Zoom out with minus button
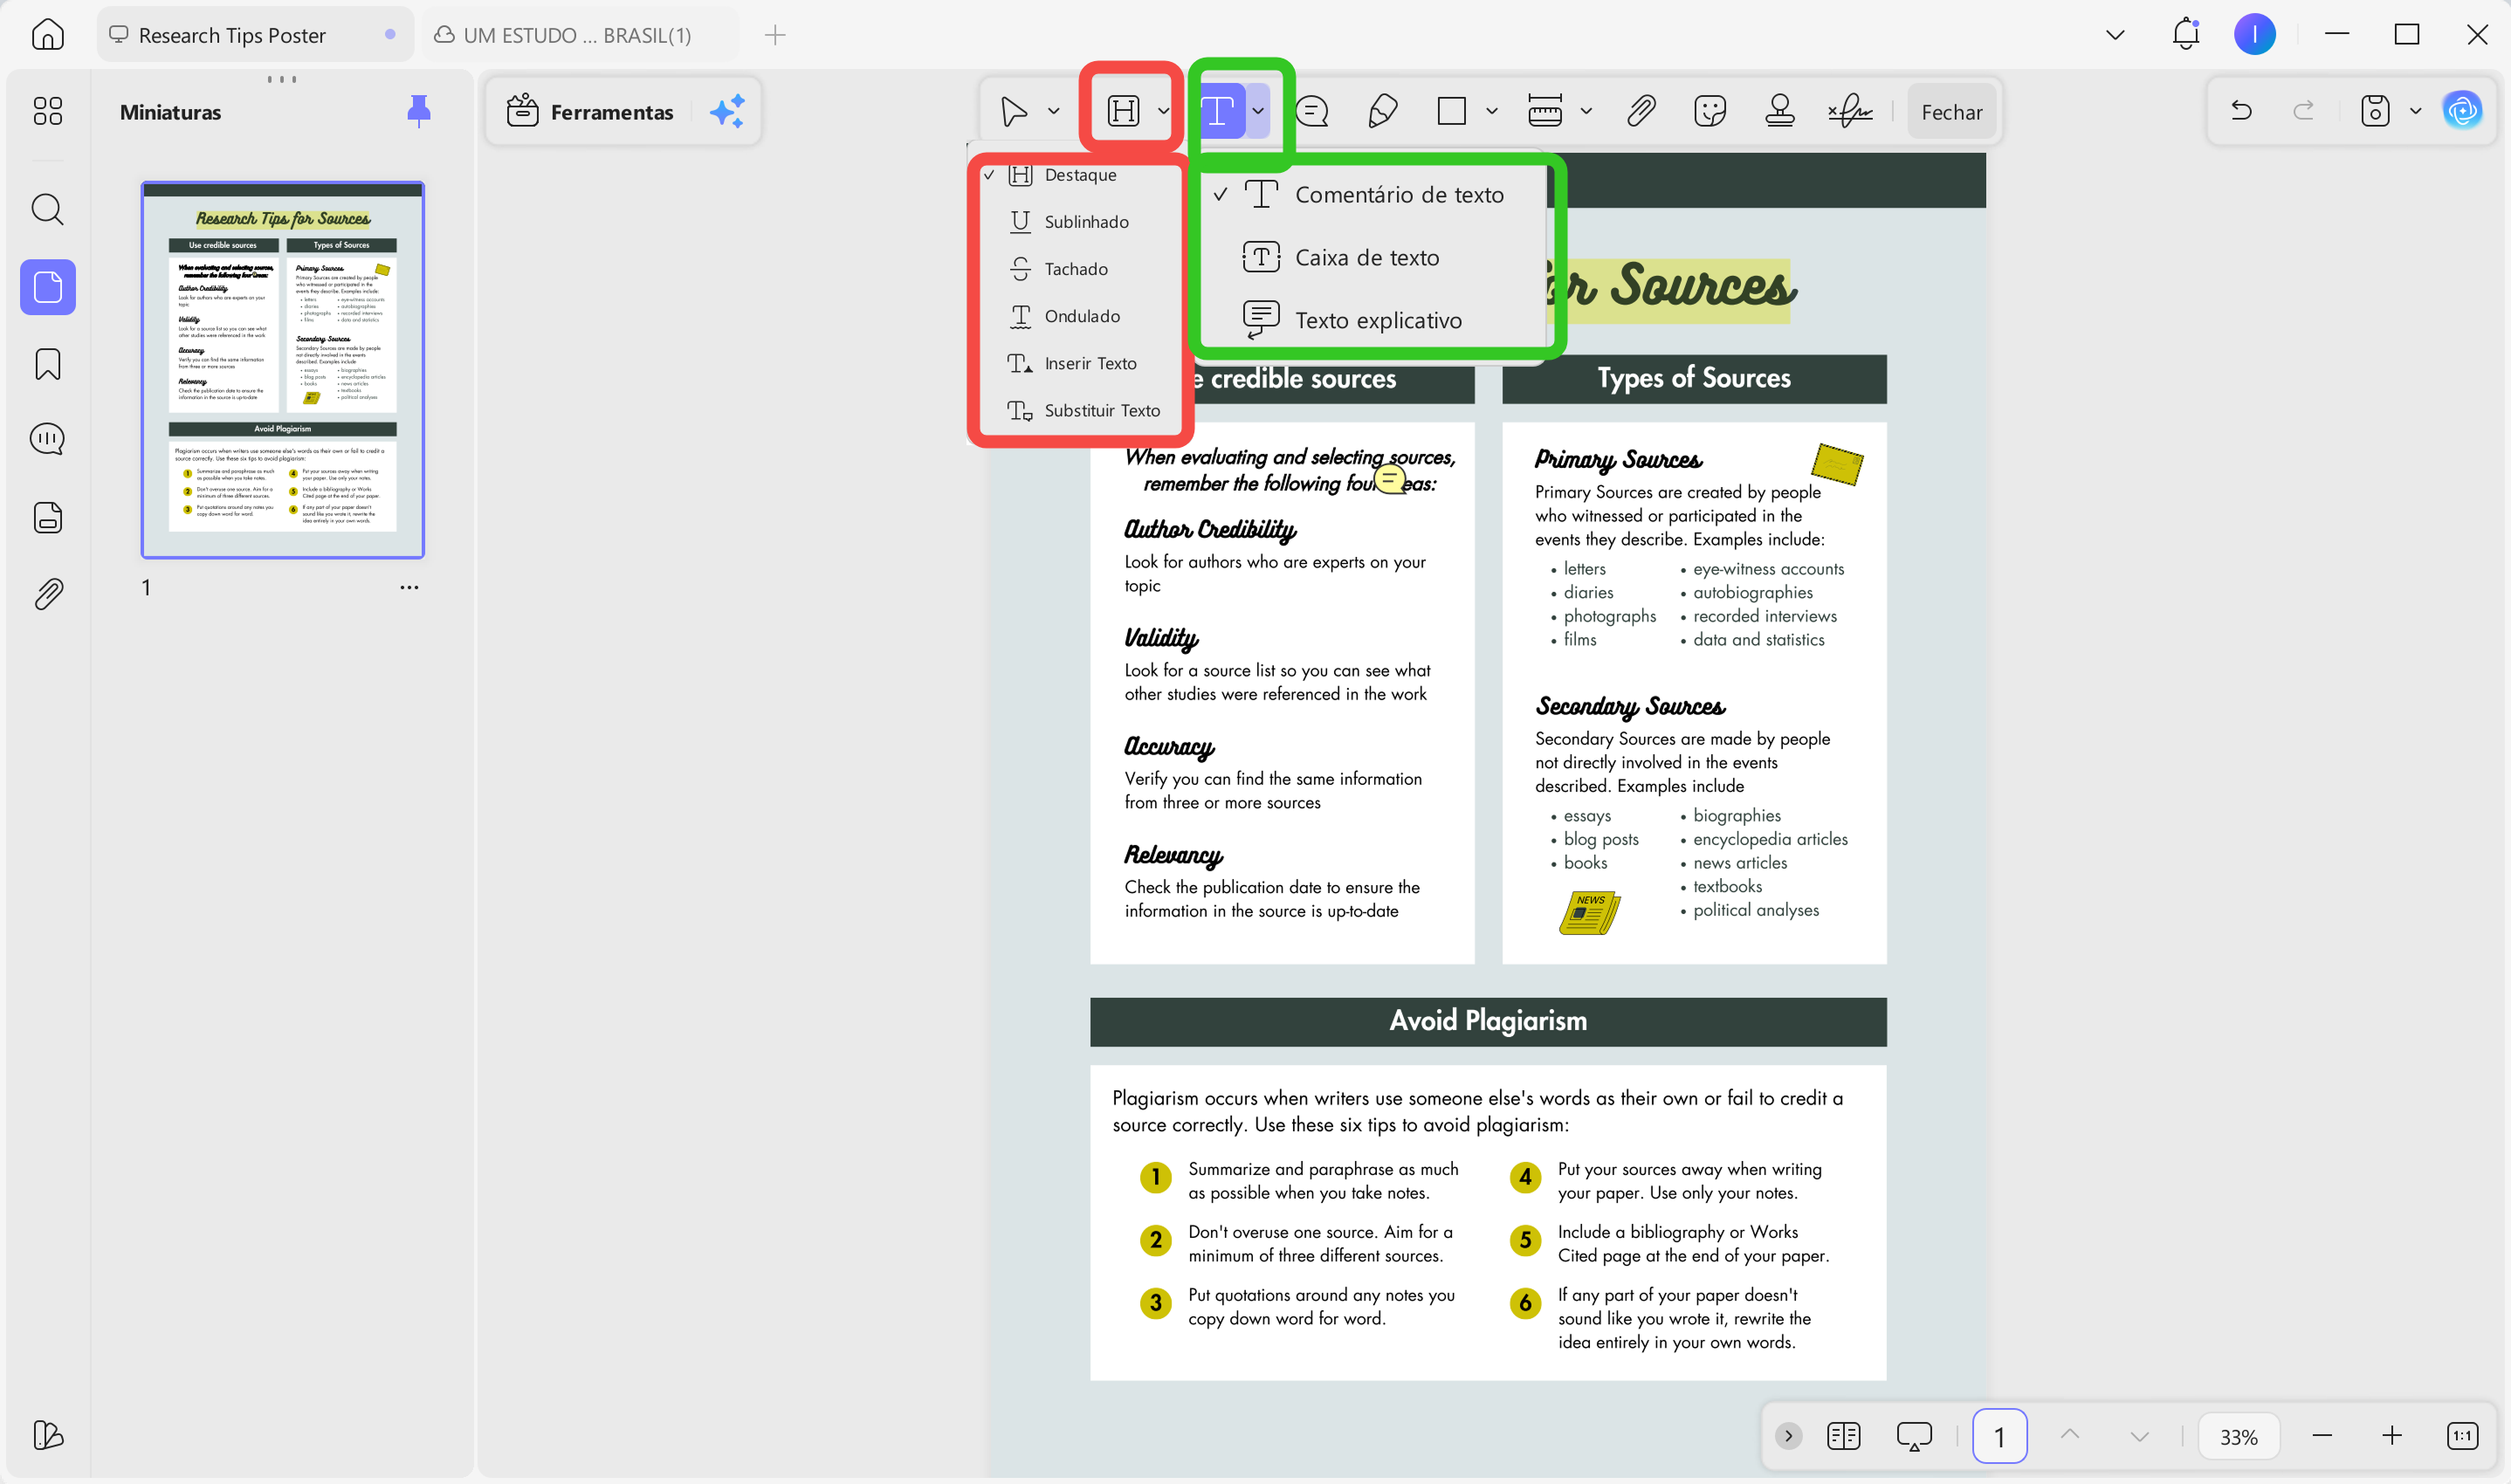The width and height of the screenshot is (2511, 1484). [2322, 1436]
